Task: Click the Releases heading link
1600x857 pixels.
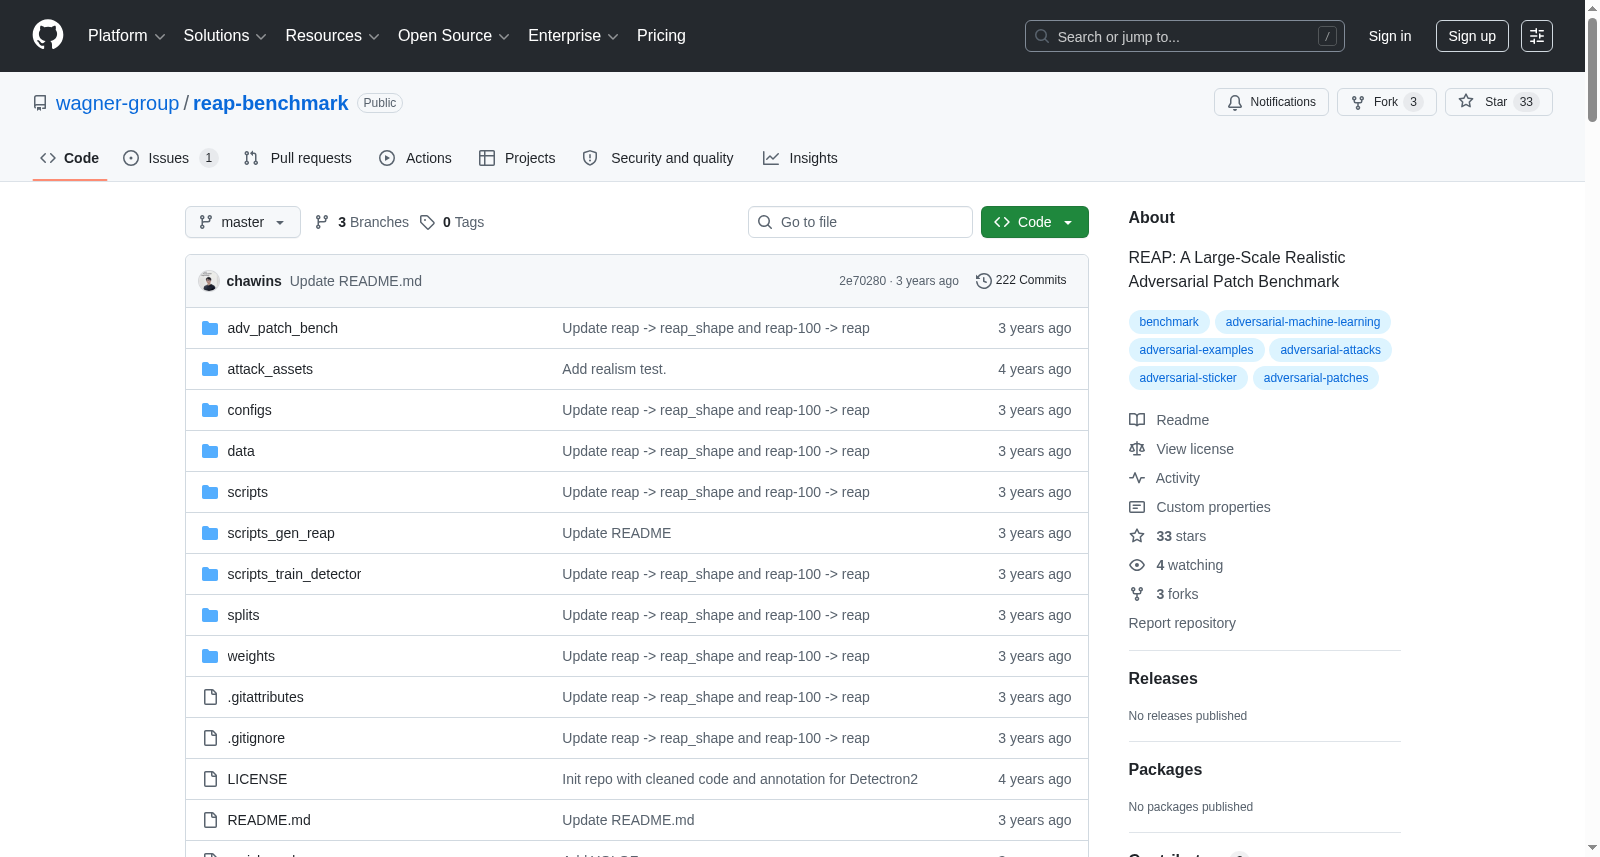Action: (1163, 678)
